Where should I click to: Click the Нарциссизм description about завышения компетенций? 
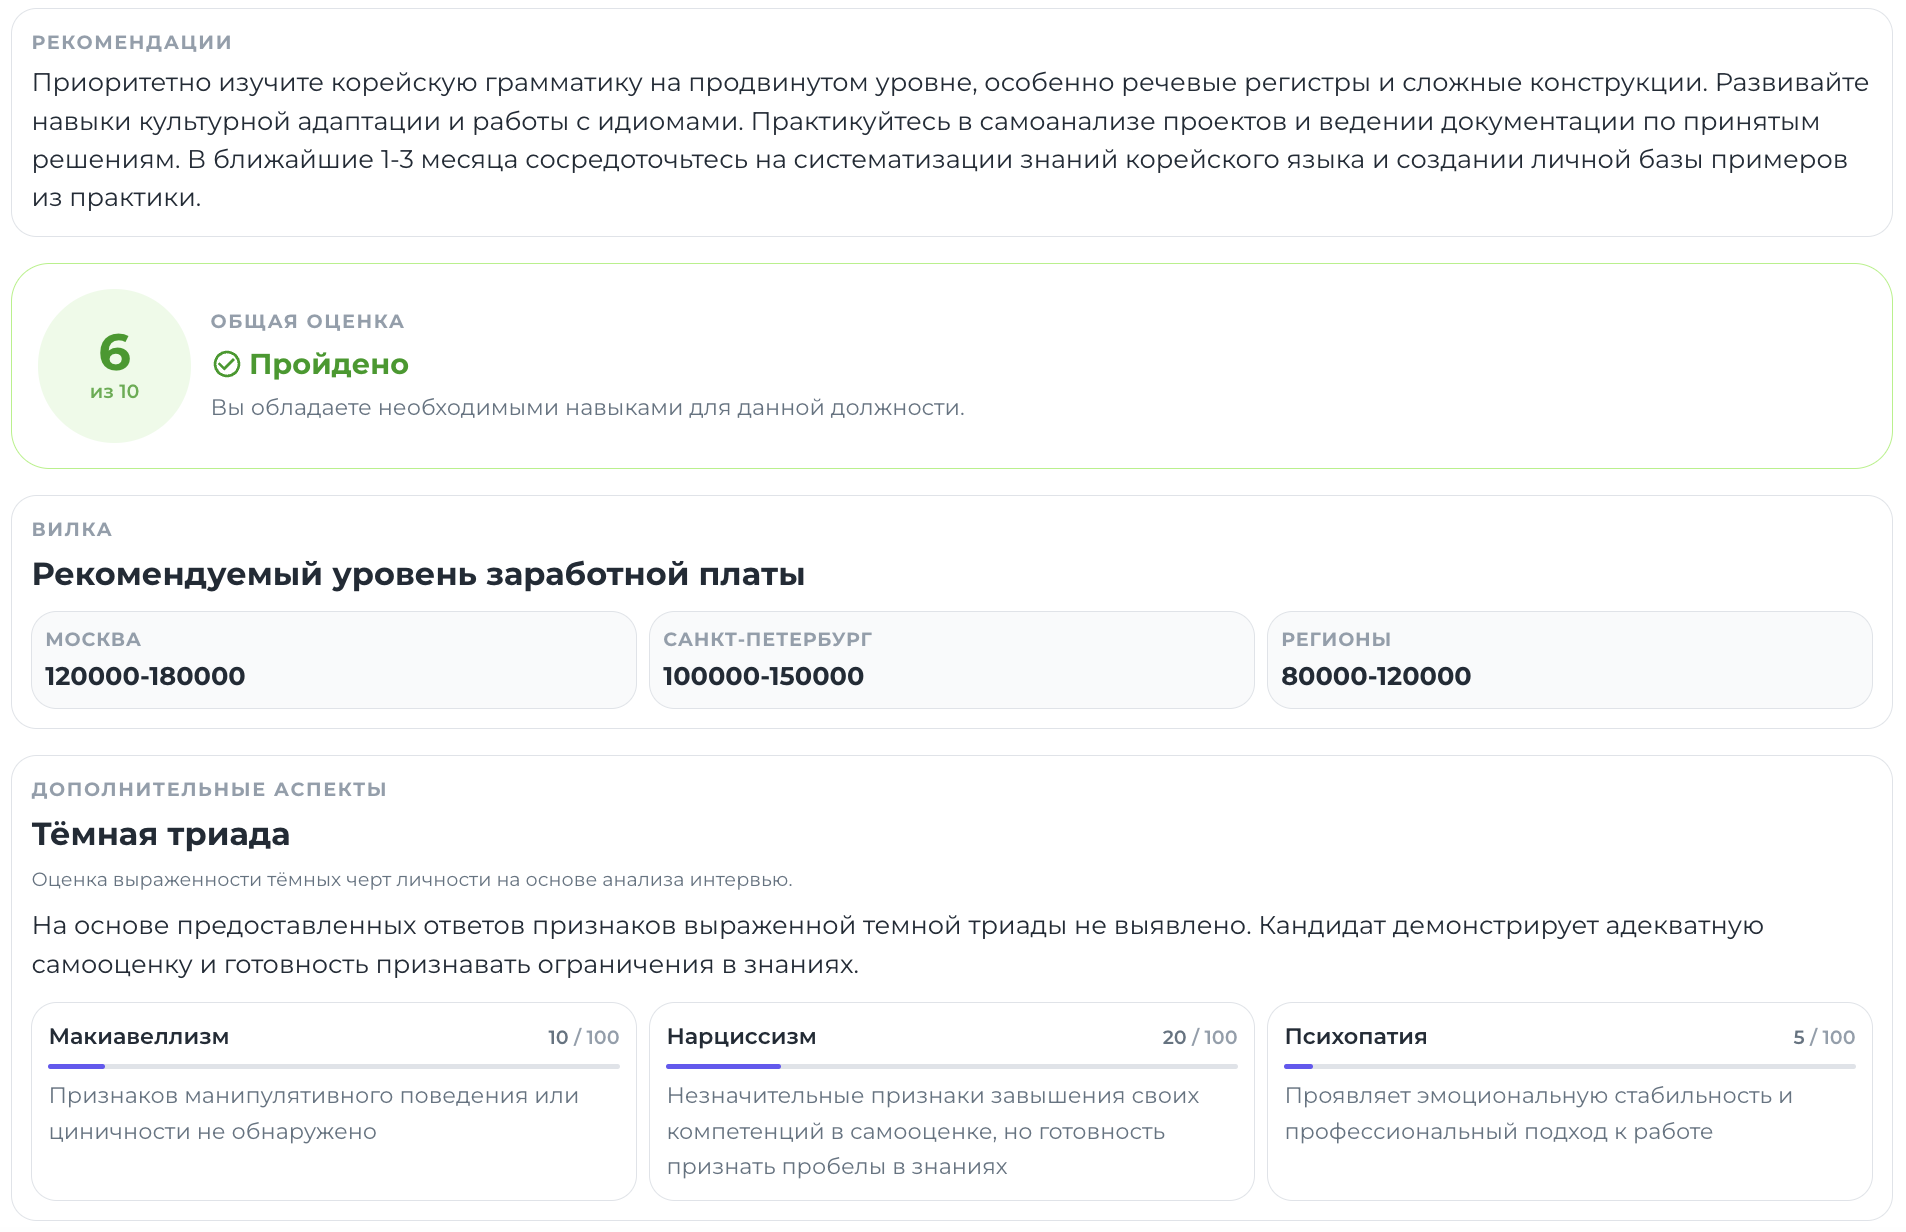pos(933,1131)
